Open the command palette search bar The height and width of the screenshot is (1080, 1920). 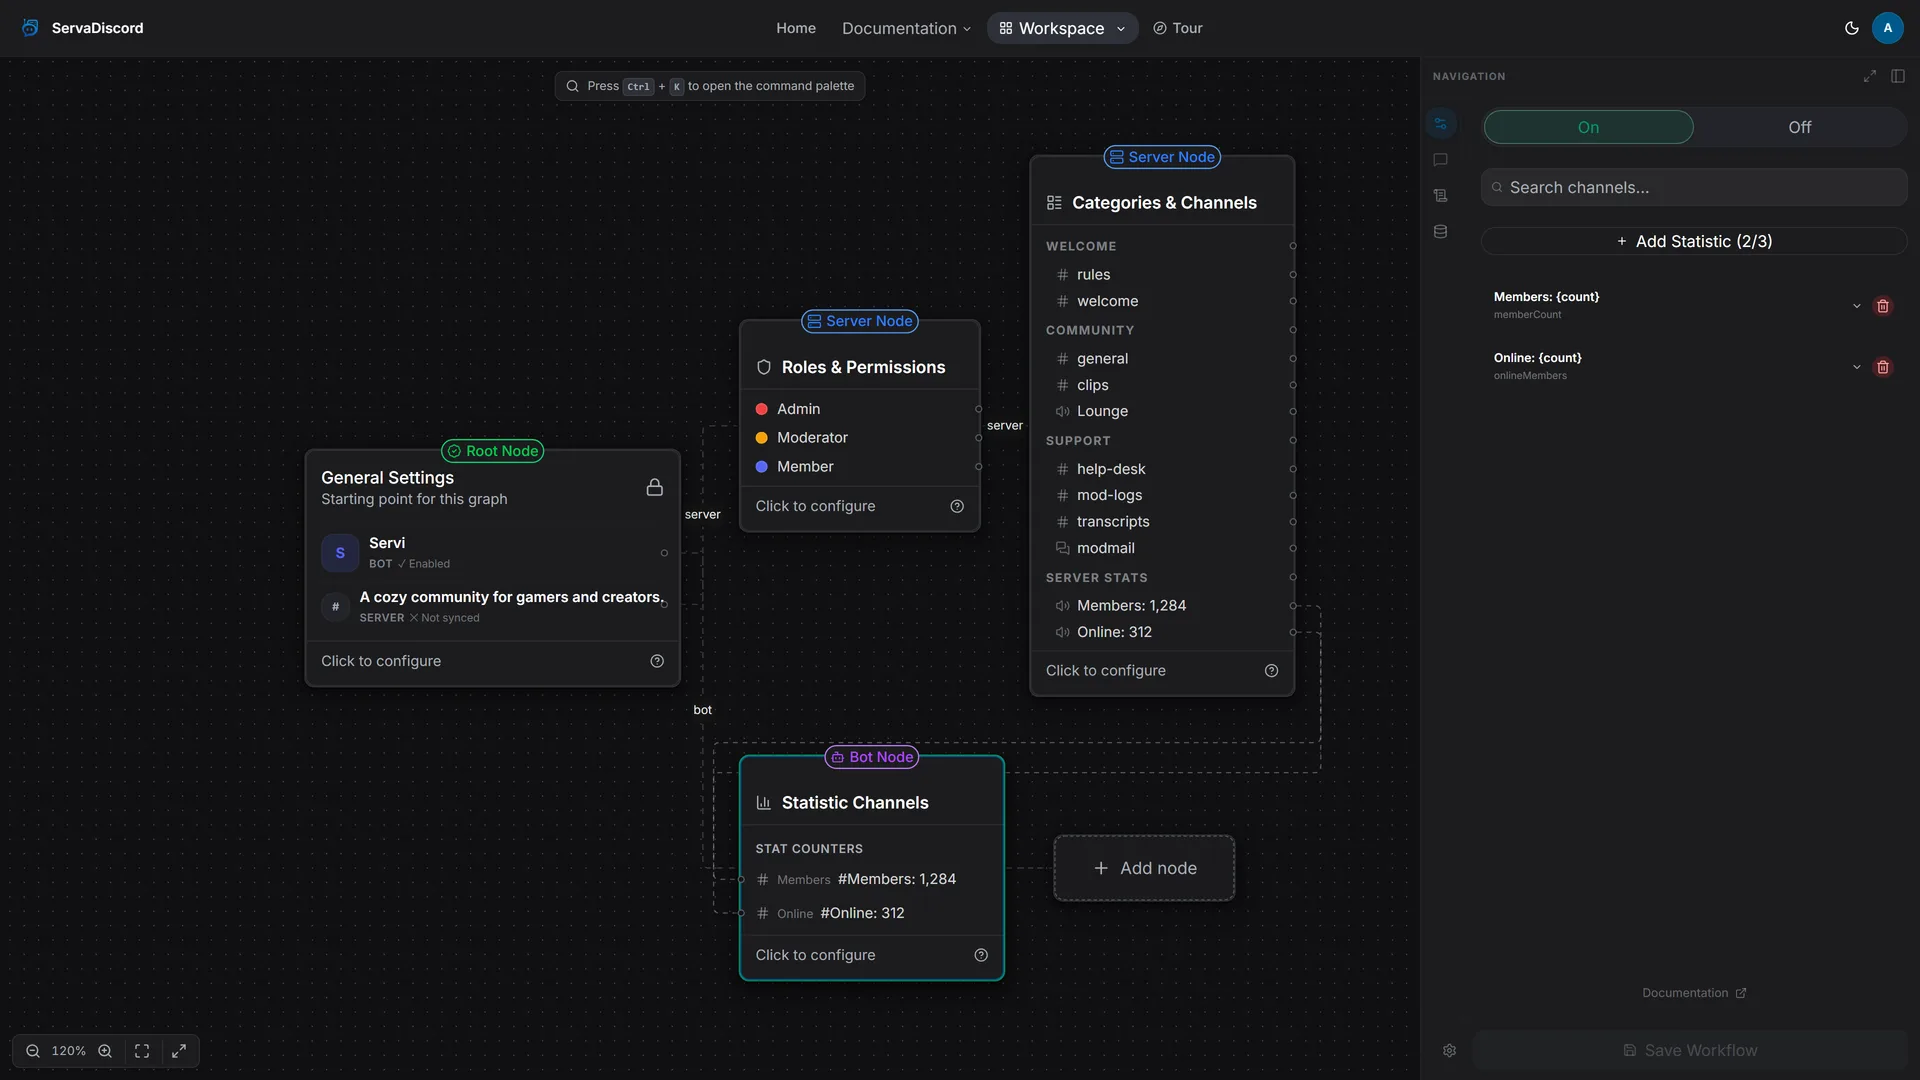click(710, 86)
